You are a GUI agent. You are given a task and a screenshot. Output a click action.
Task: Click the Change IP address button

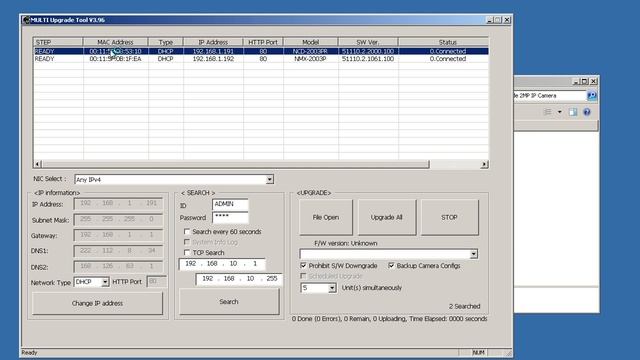(x=97, y=303)
